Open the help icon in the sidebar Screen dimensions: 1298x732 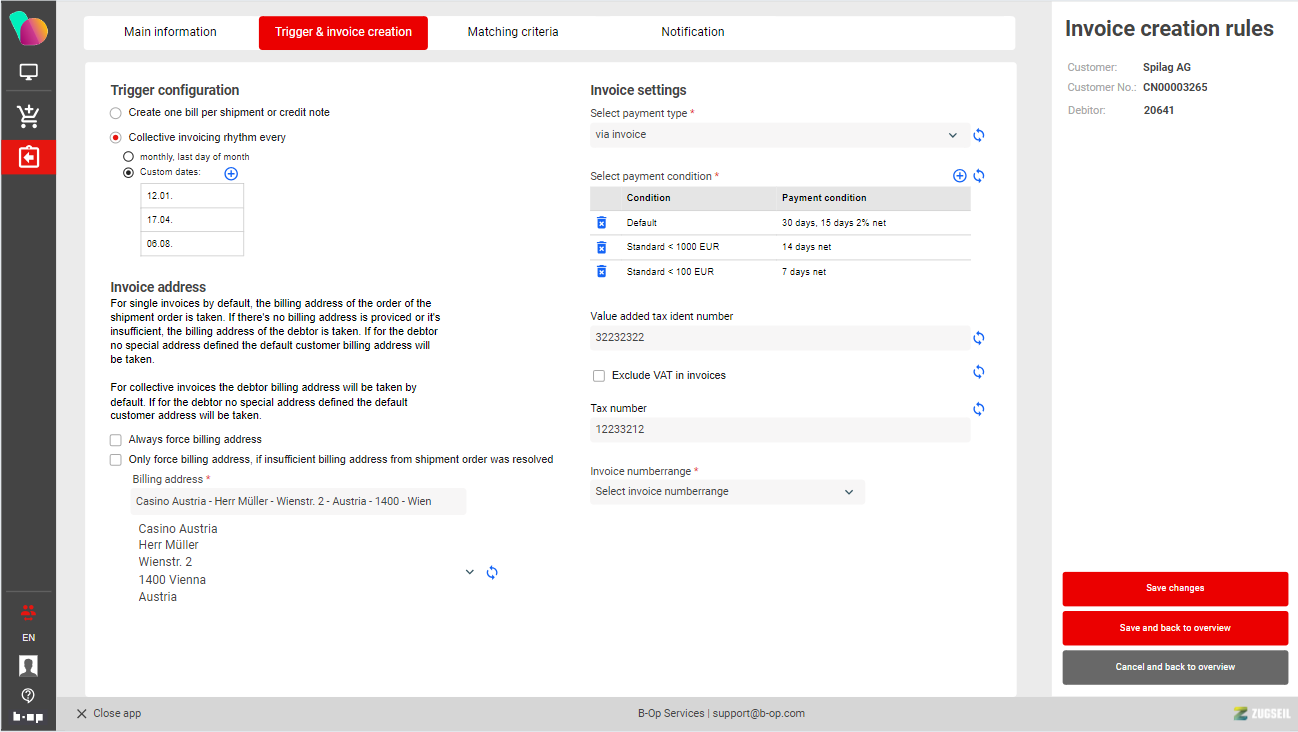coord(28,695)
